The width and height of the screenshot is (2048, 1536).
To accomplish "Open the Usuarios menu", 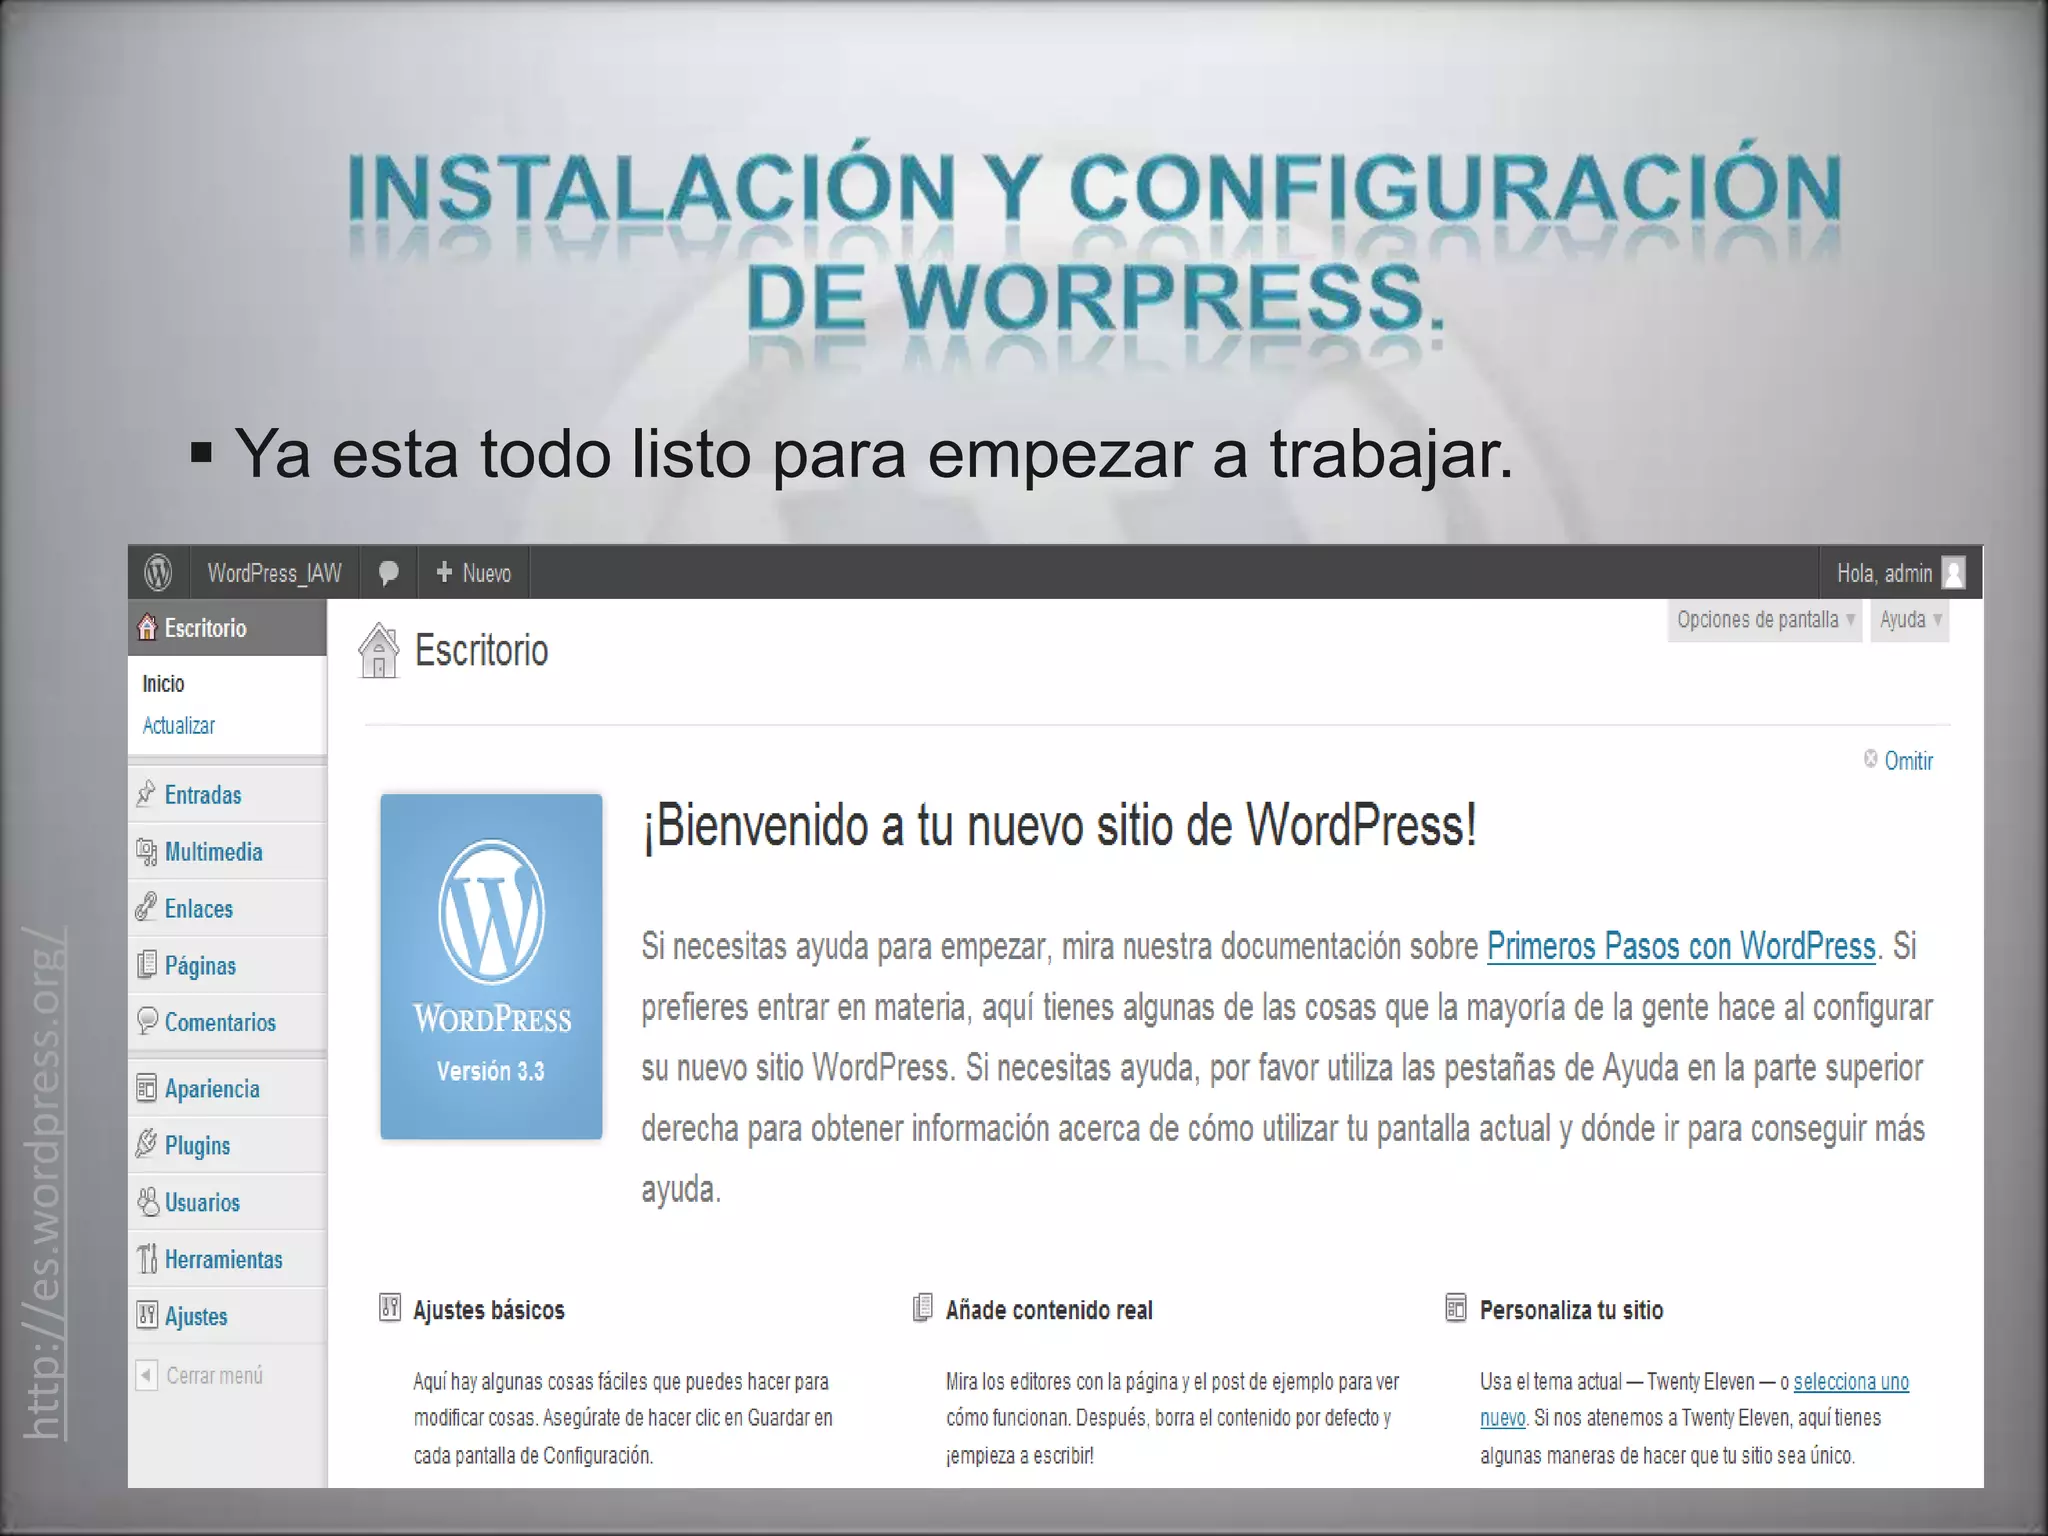I will point(227,1202).
